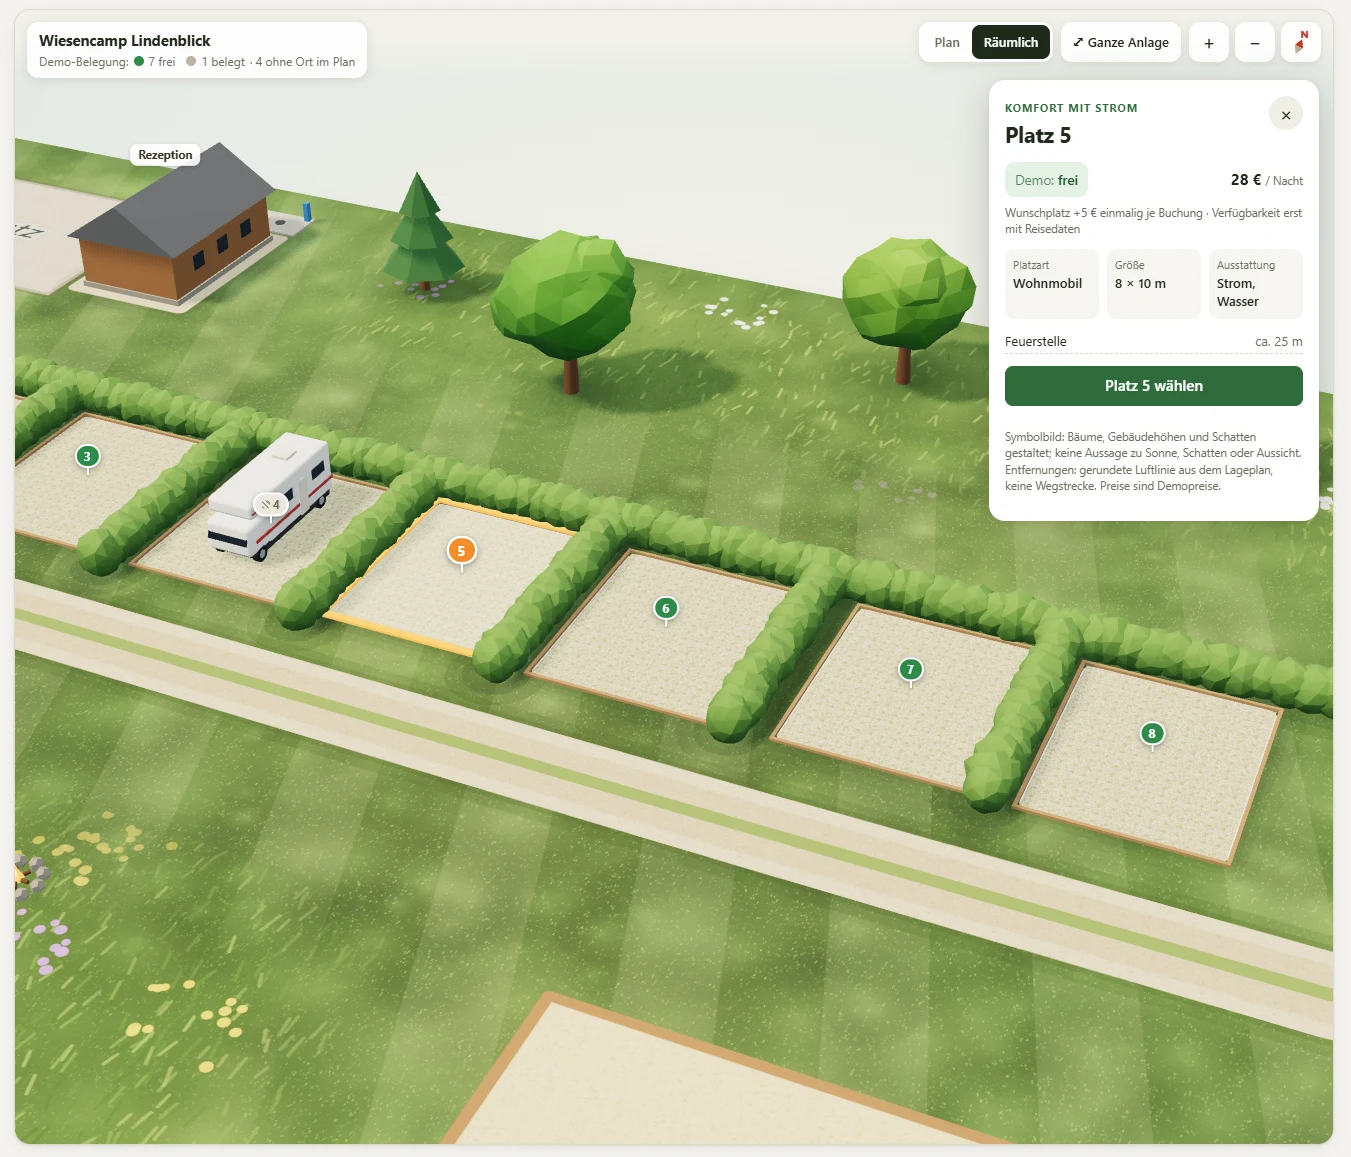Show the whole site with Ganze Anlage
1351x1157 pixels.
click(1120, 43)
